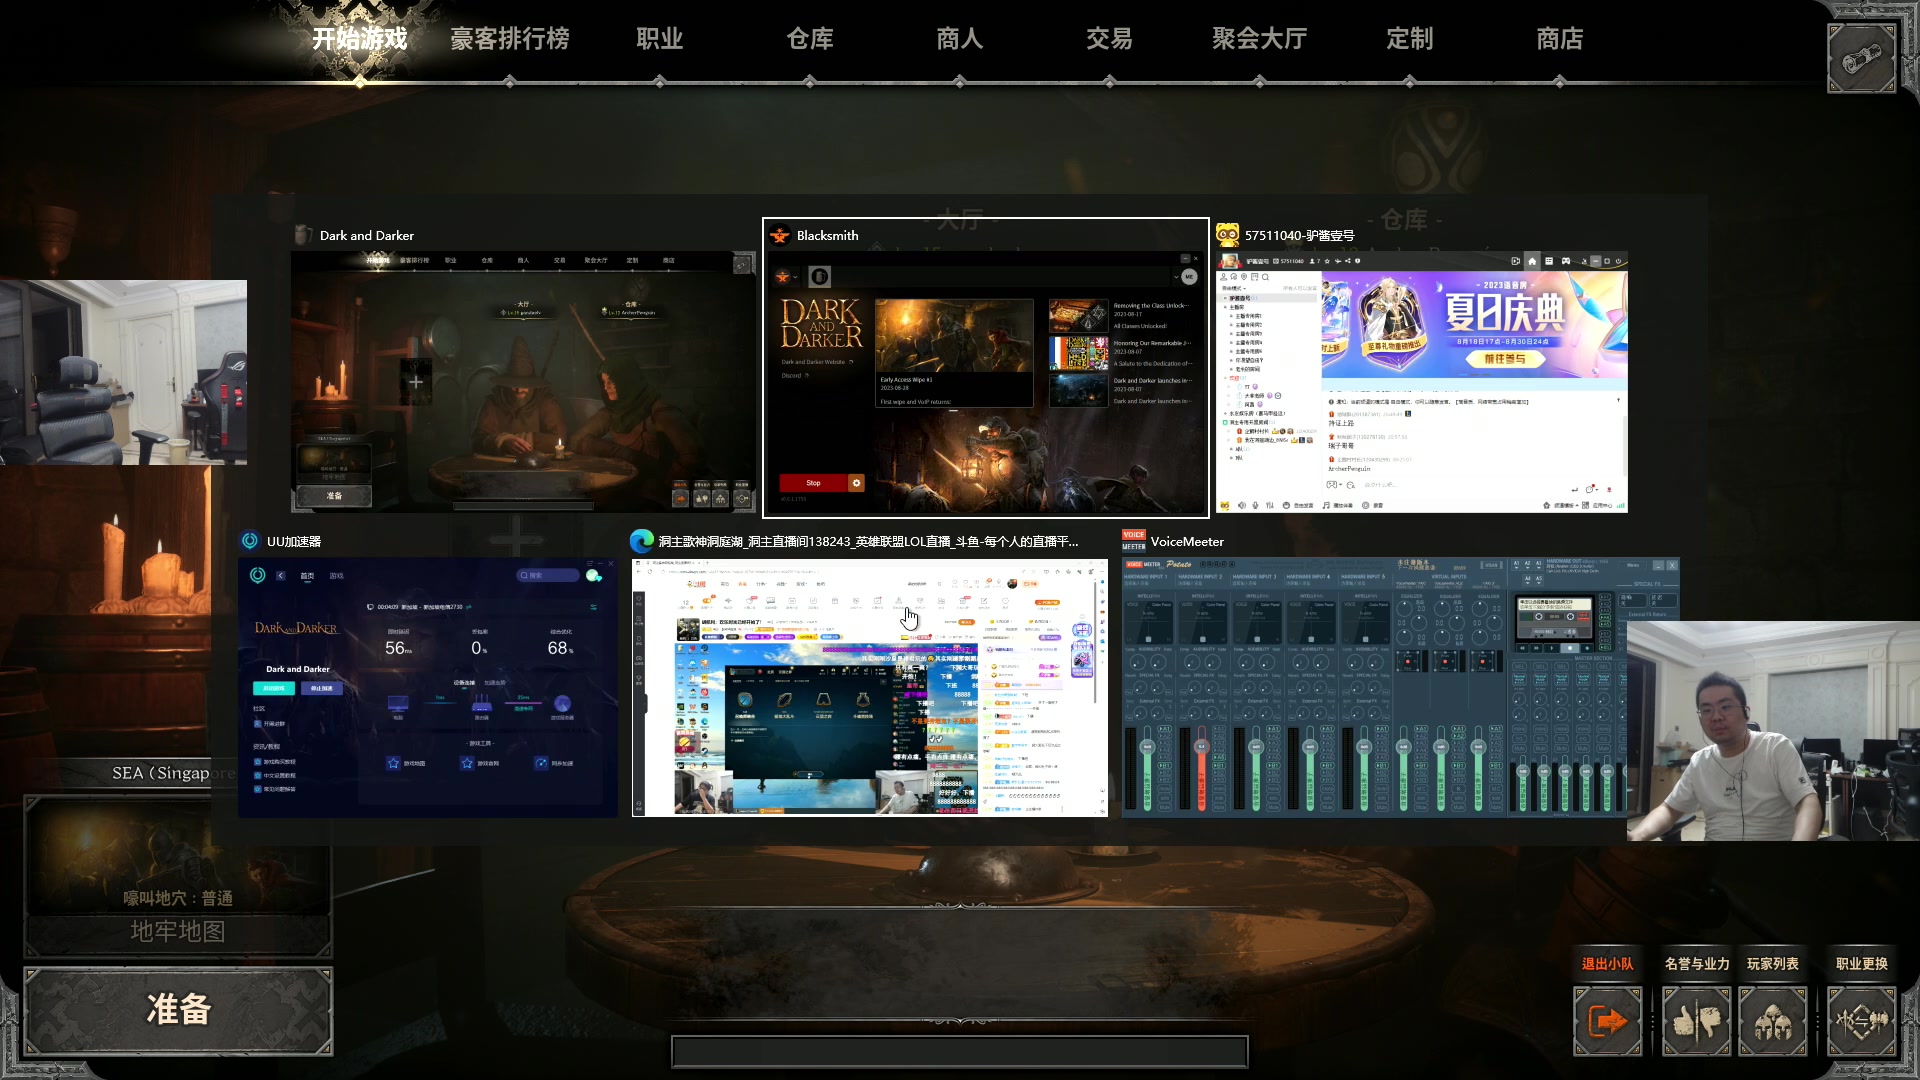
Task: Open the 定制 tab
Action: point(1409,39)
